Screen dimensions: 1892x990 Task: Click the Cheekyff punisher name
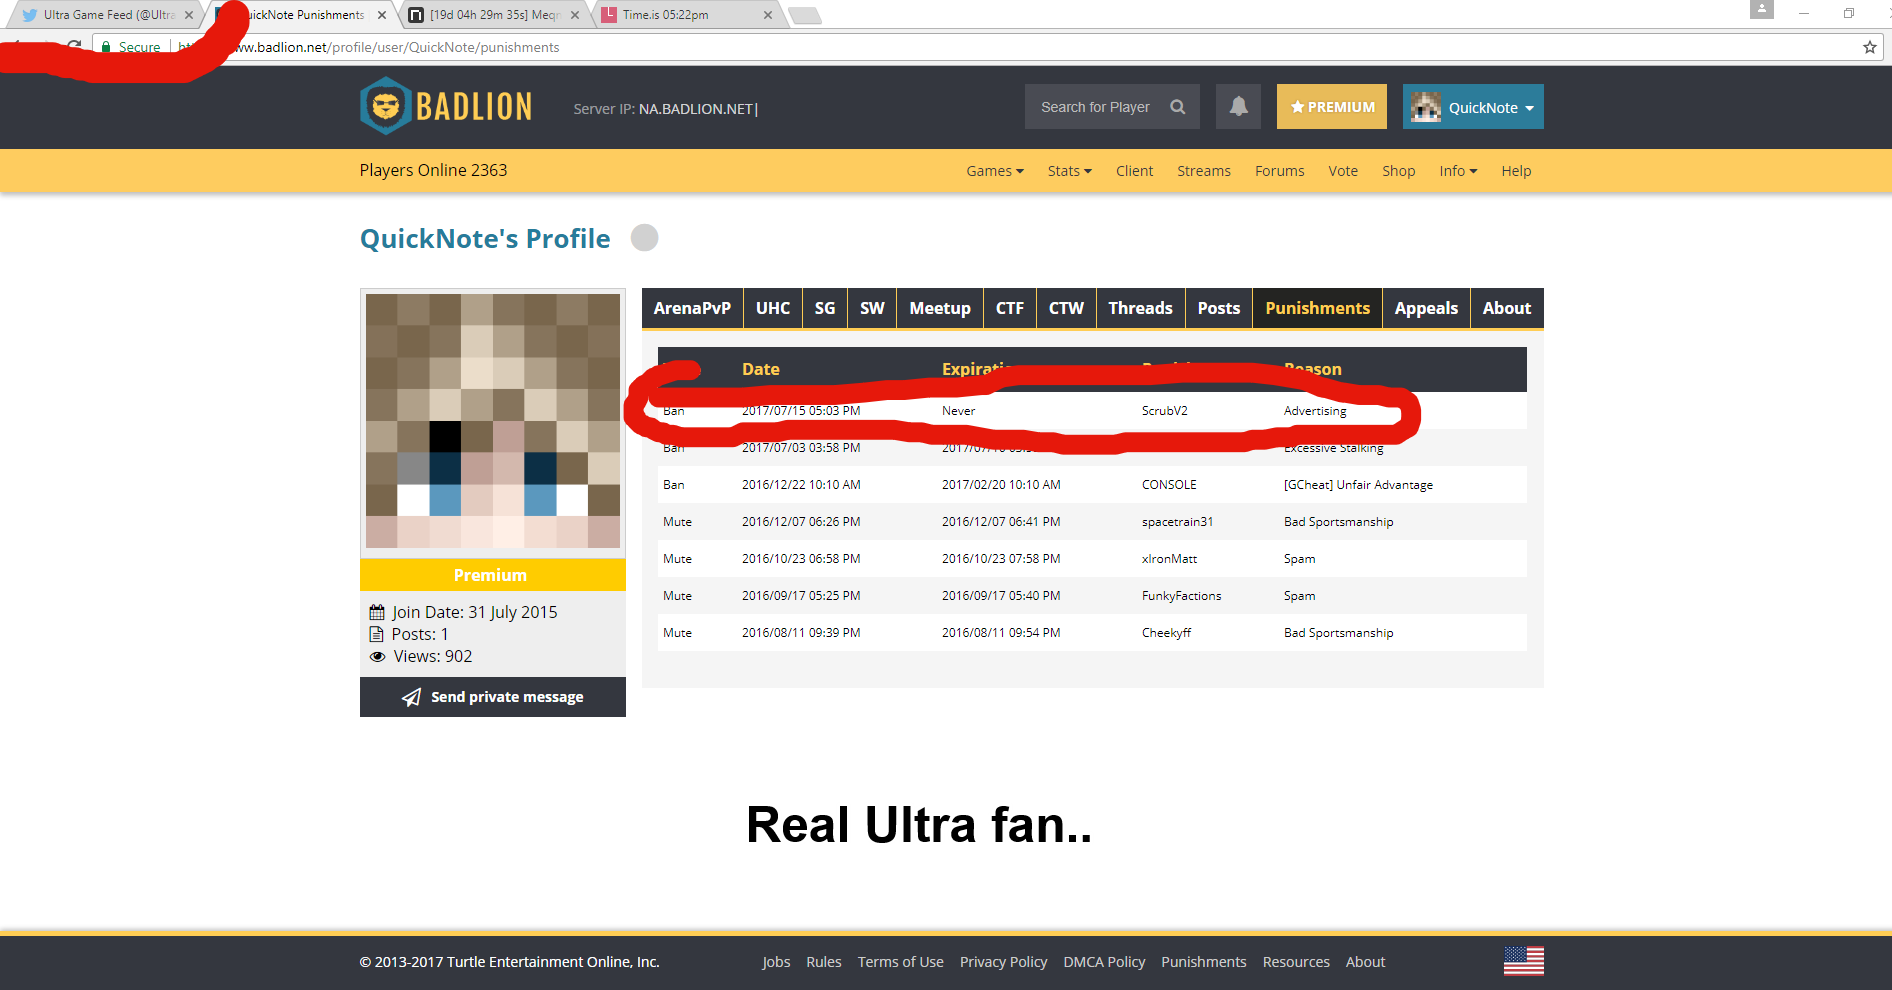pyautogui.click(x=1167, y=633)
